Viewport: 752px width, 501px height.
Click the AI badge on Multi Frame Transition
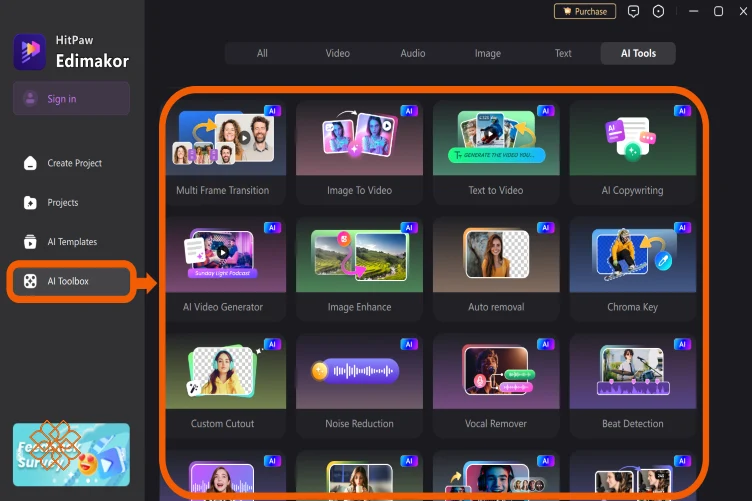pyautogui.click(x=272, y=111)
